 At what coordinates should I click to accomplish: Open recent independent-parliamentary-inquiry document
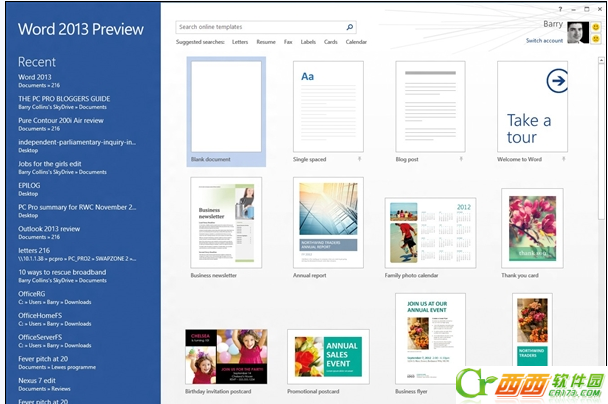pyautogui.click(x=77, y=146)
